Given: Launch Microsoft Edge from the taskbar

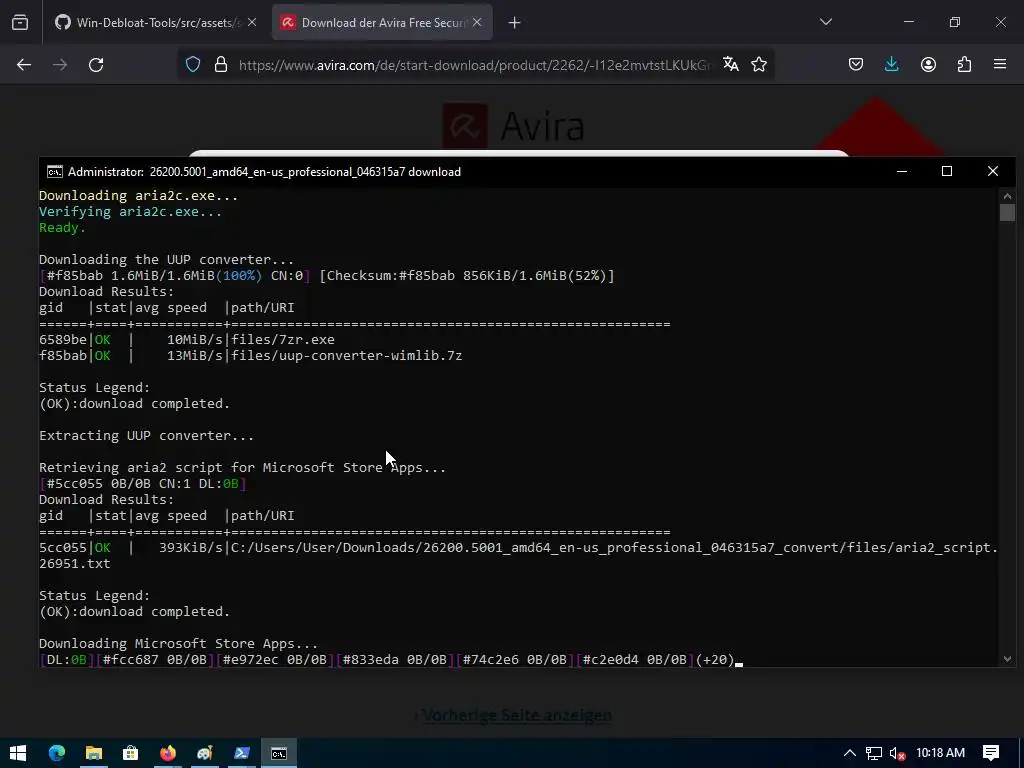Looking at the screenshot, I should pos(57,753).
